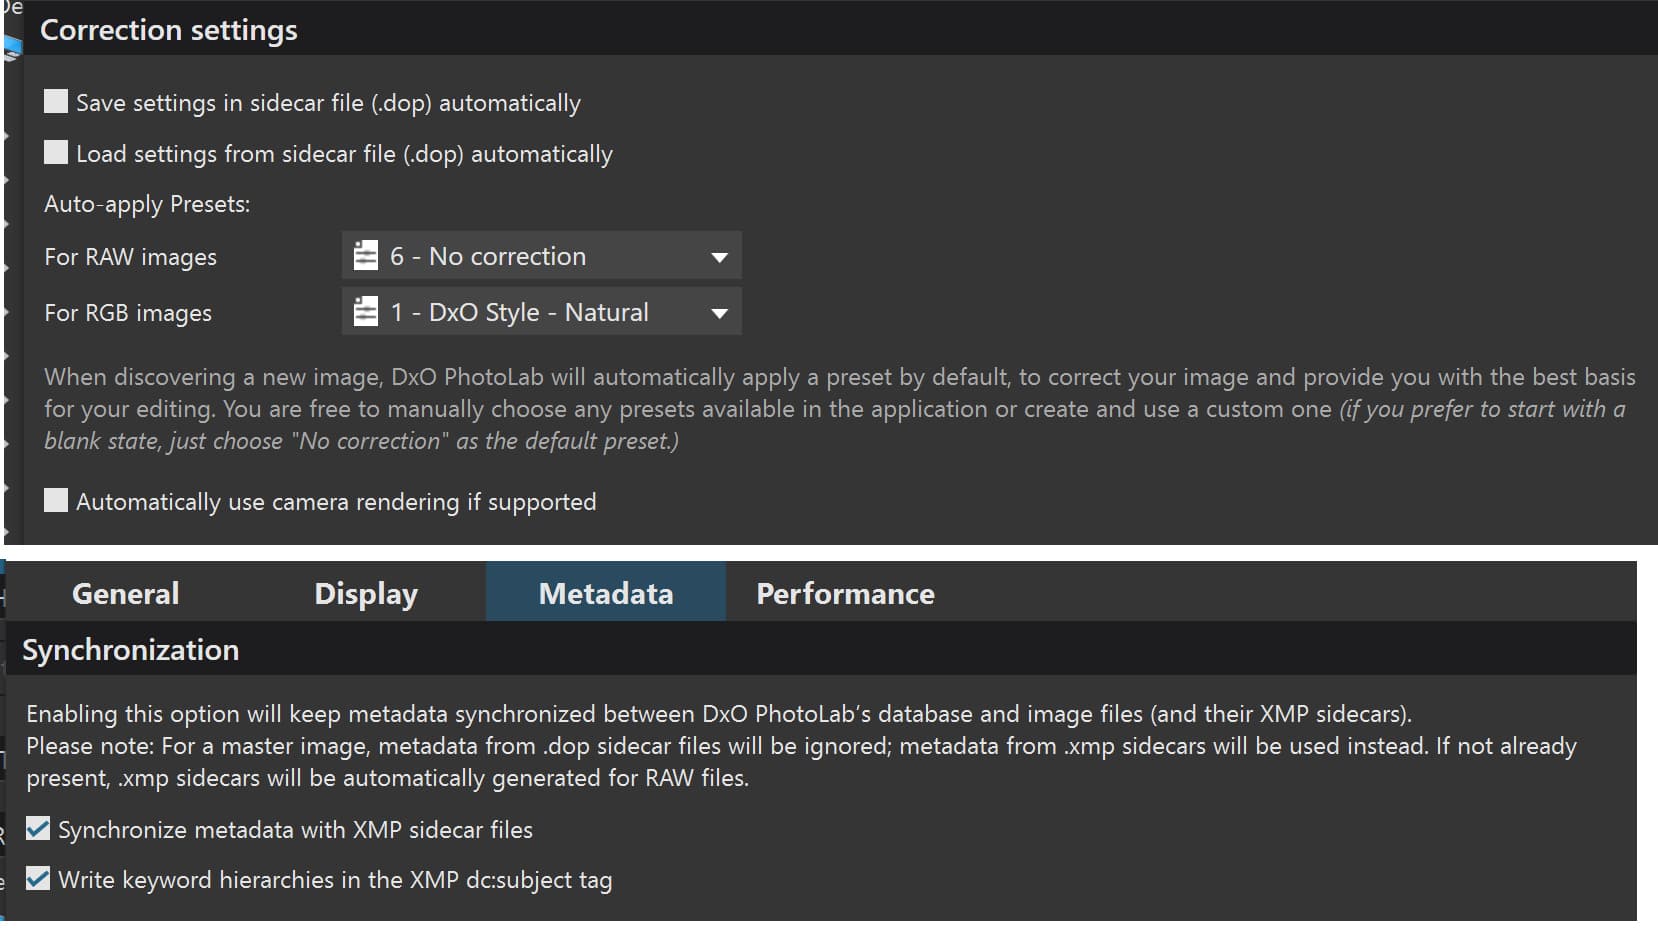Open the '6 - No correction' preset dropdown

click(540, 256)
